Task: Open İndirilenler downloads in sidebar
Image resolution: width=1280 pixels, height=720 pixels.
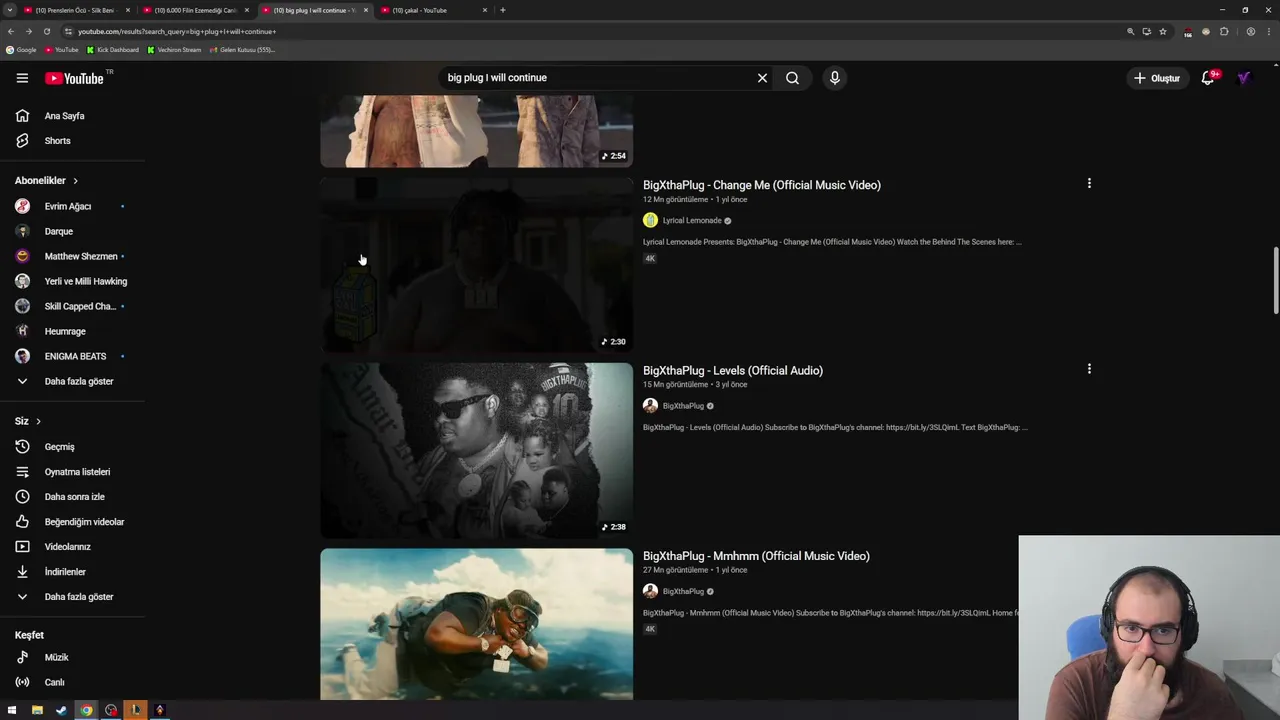Action: tap(72, 572)
